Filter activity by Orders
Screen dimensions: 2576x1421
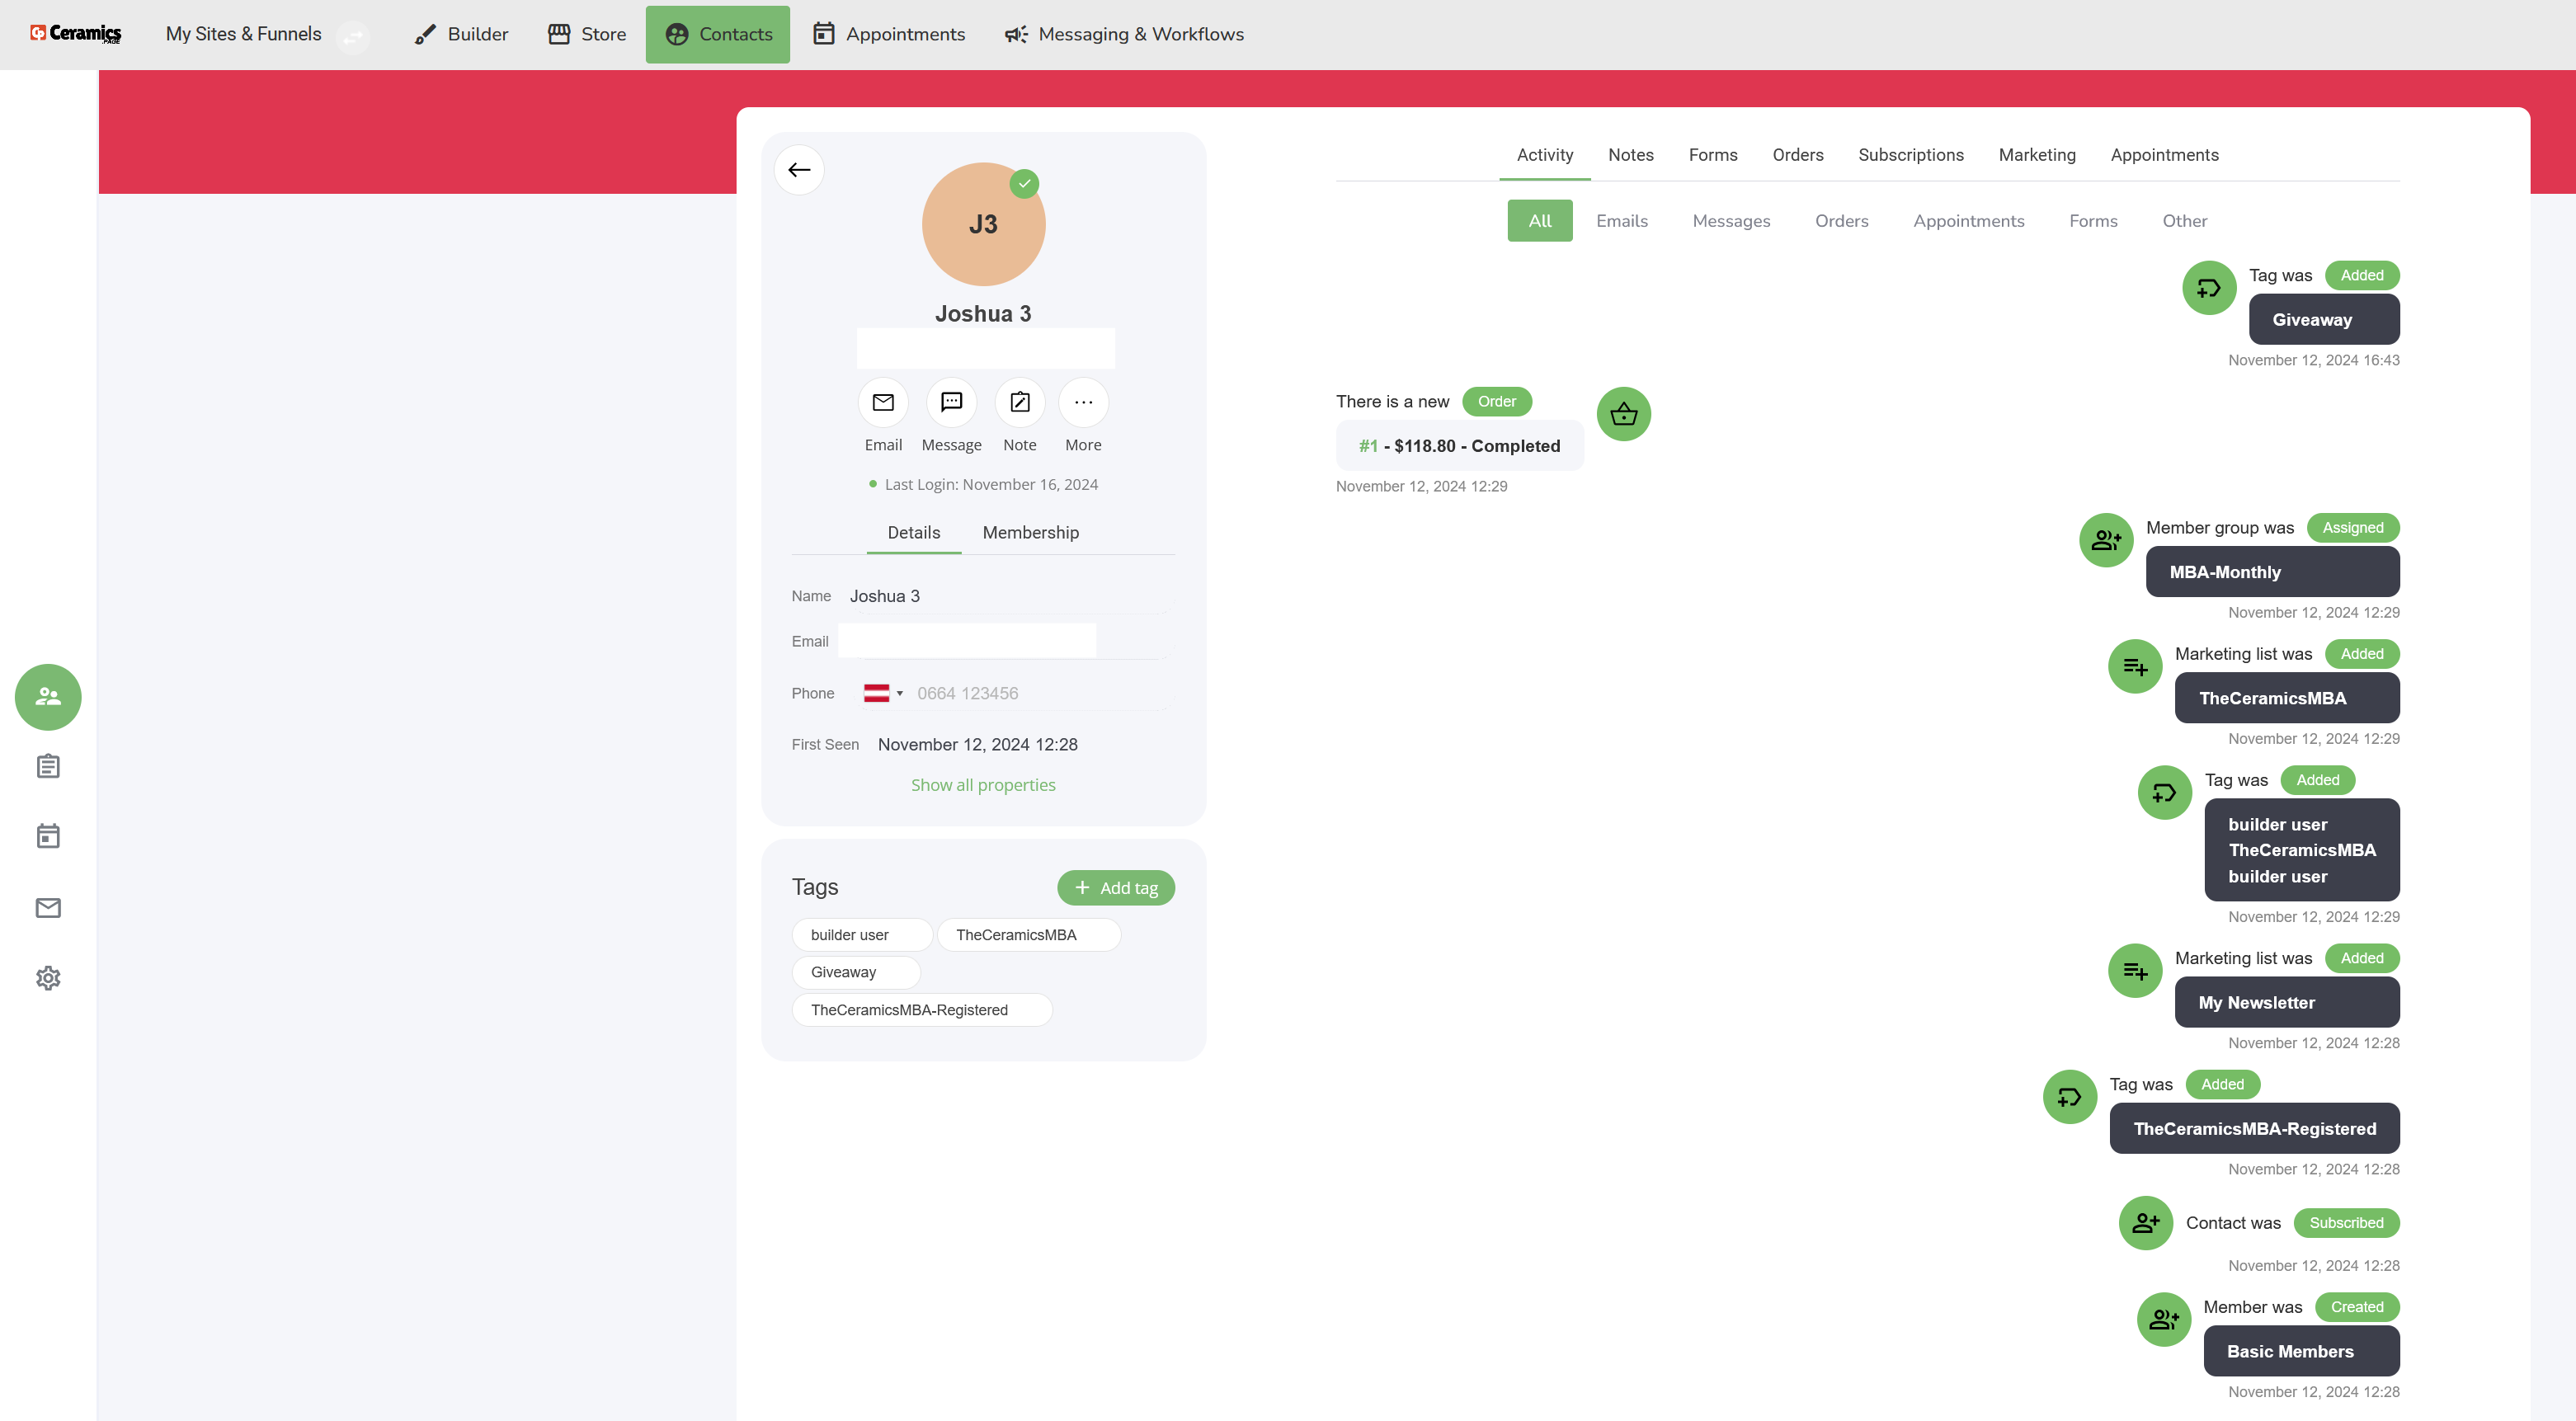(1842, 221)
